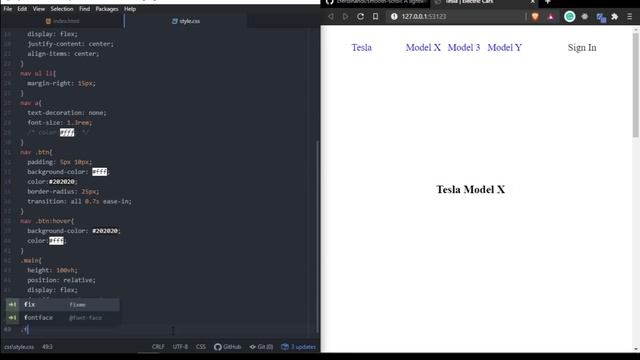
Task: Open the Find menu
Action: tap(84, 9)
